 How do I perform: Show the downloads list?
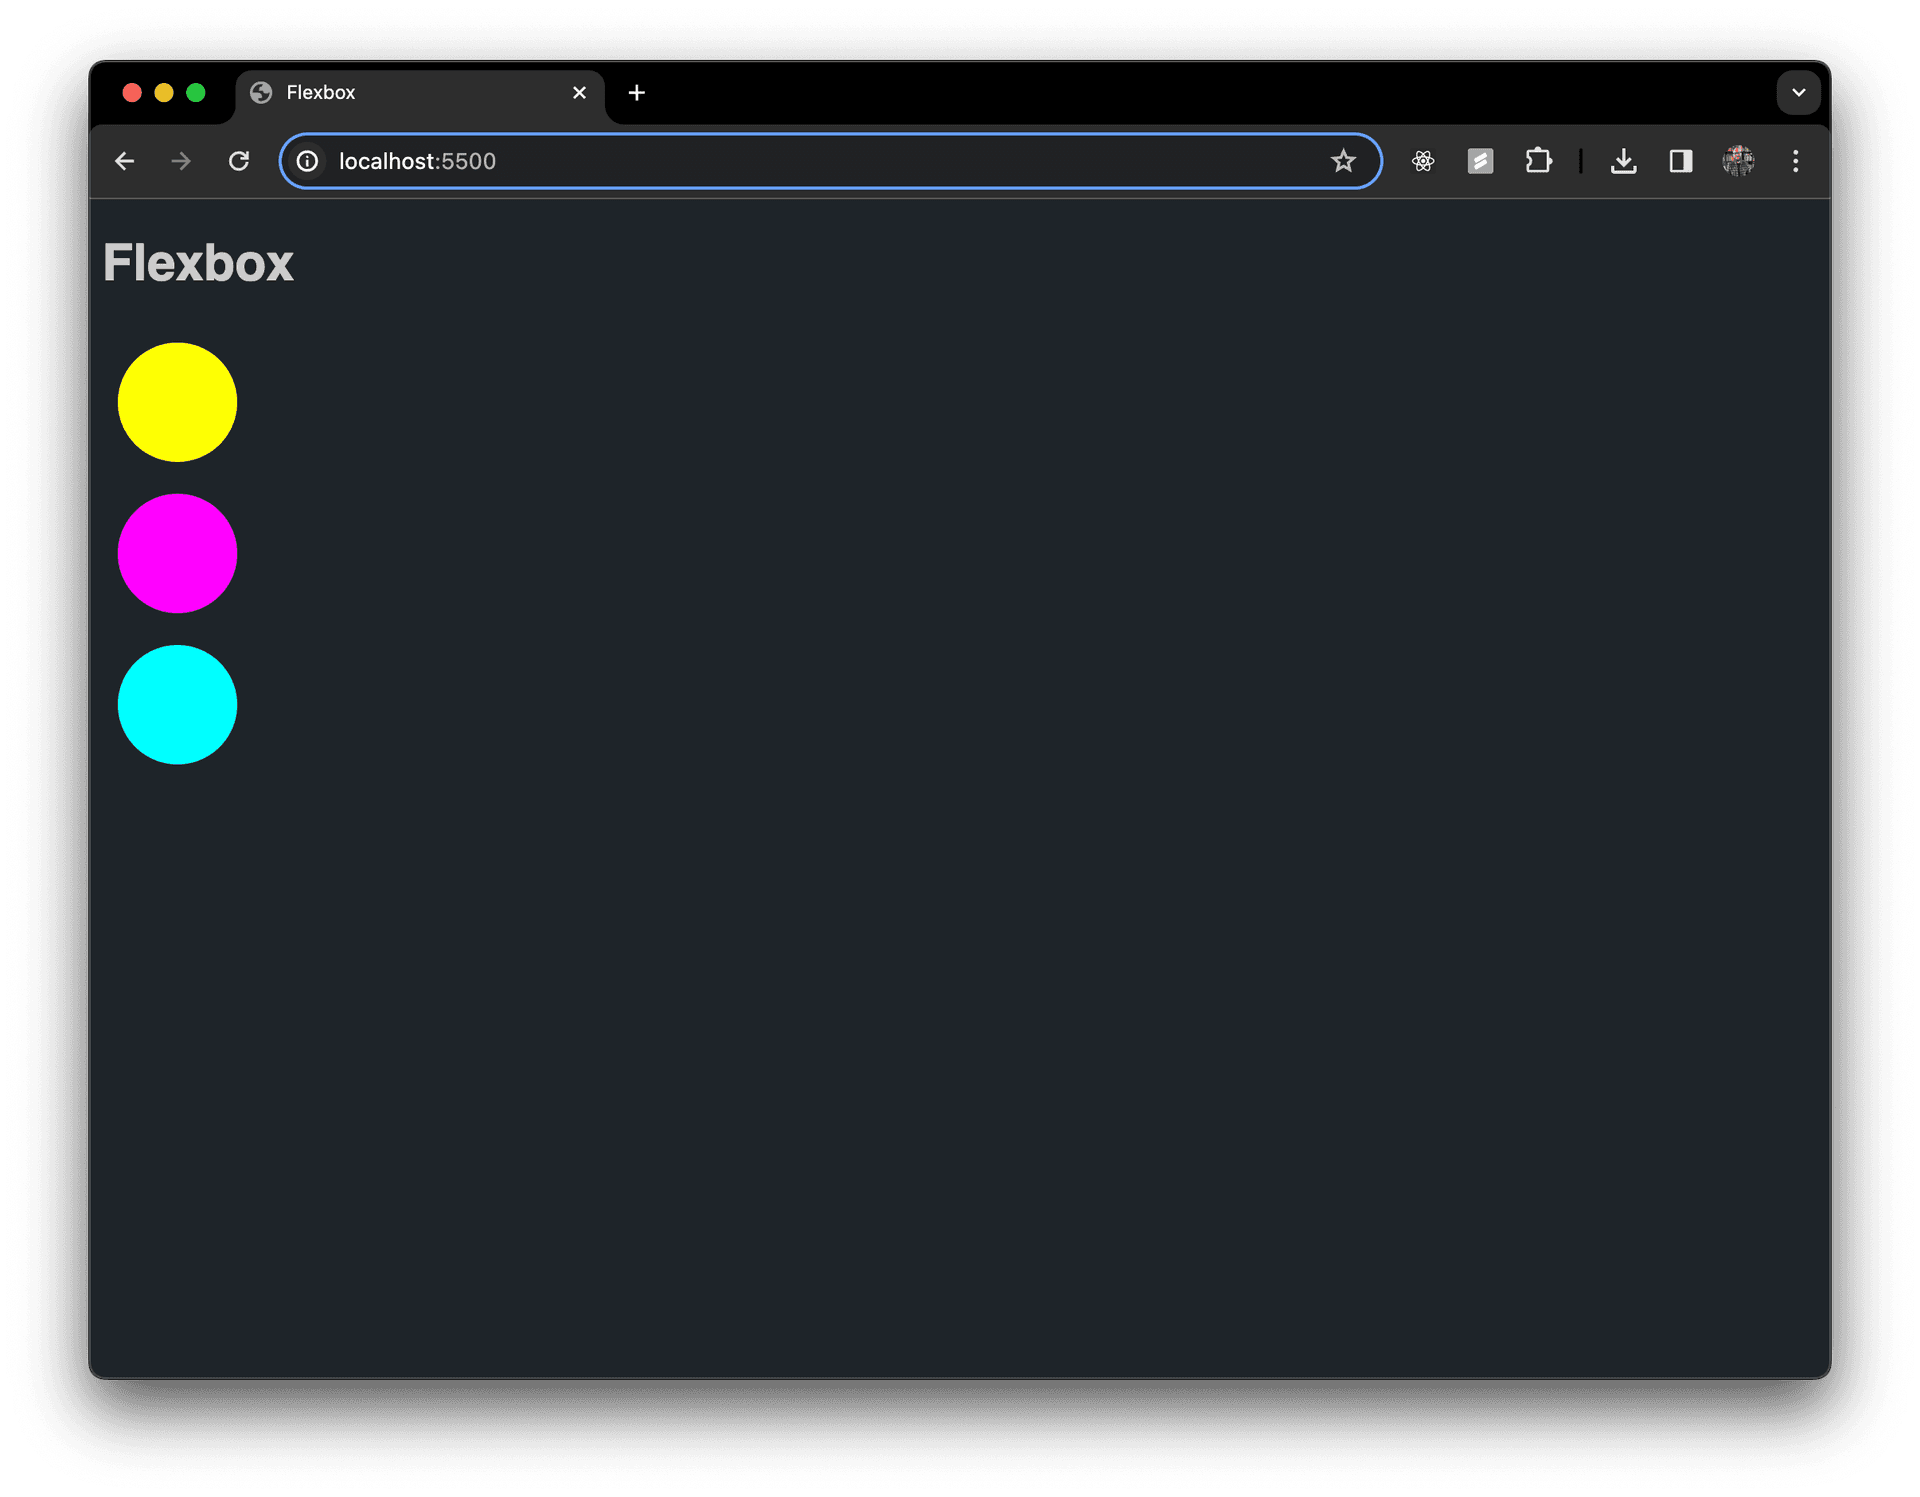click(x=1624, y=161)
